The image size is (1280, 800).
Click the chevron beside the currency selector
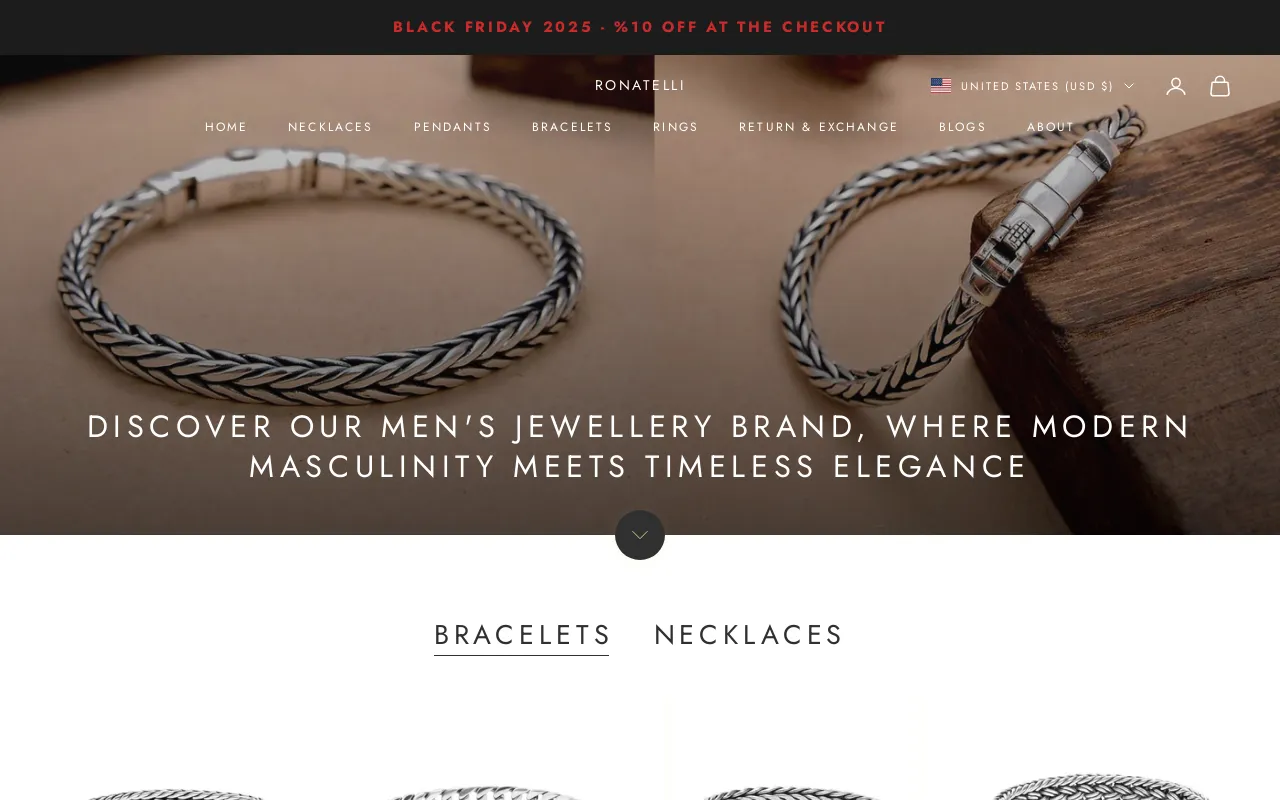click(x=1129, y=86)
